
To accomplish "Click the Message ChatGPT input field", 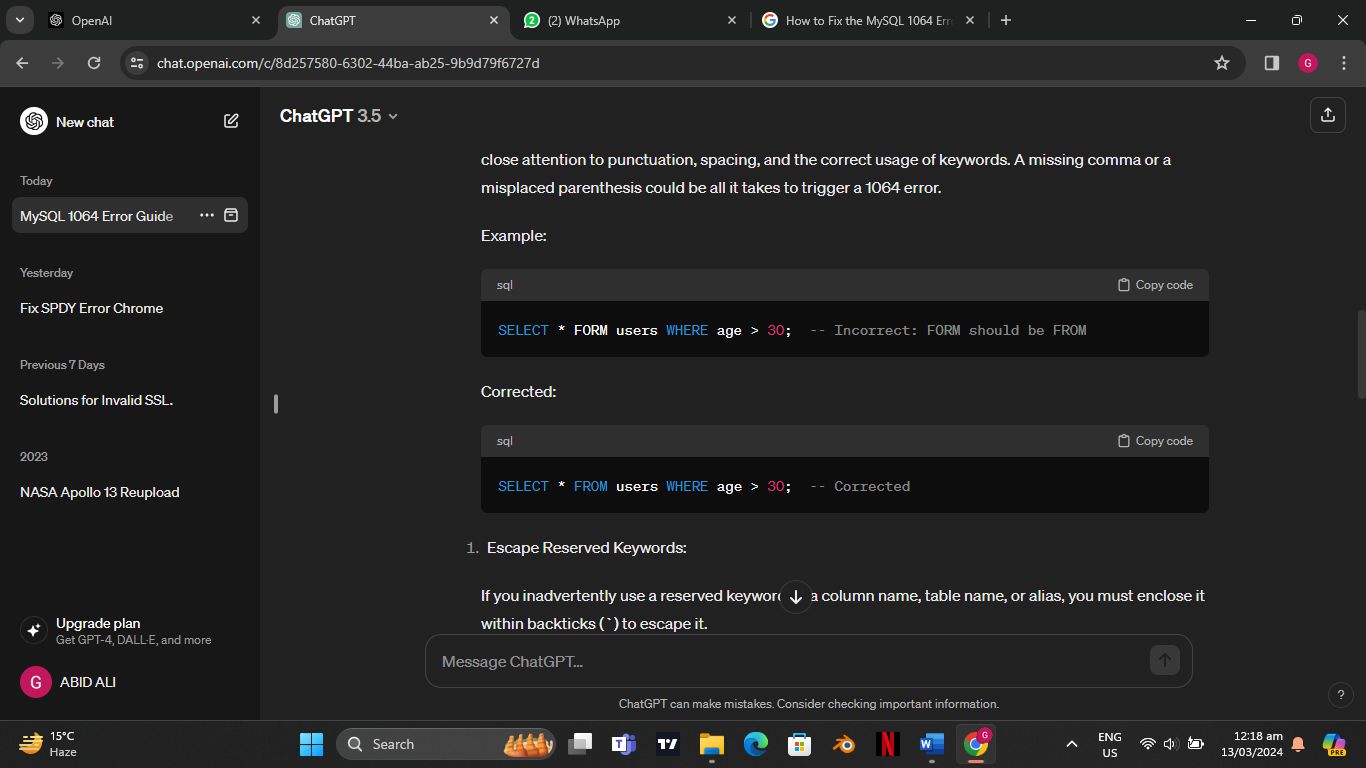I will tap(700, 660).
